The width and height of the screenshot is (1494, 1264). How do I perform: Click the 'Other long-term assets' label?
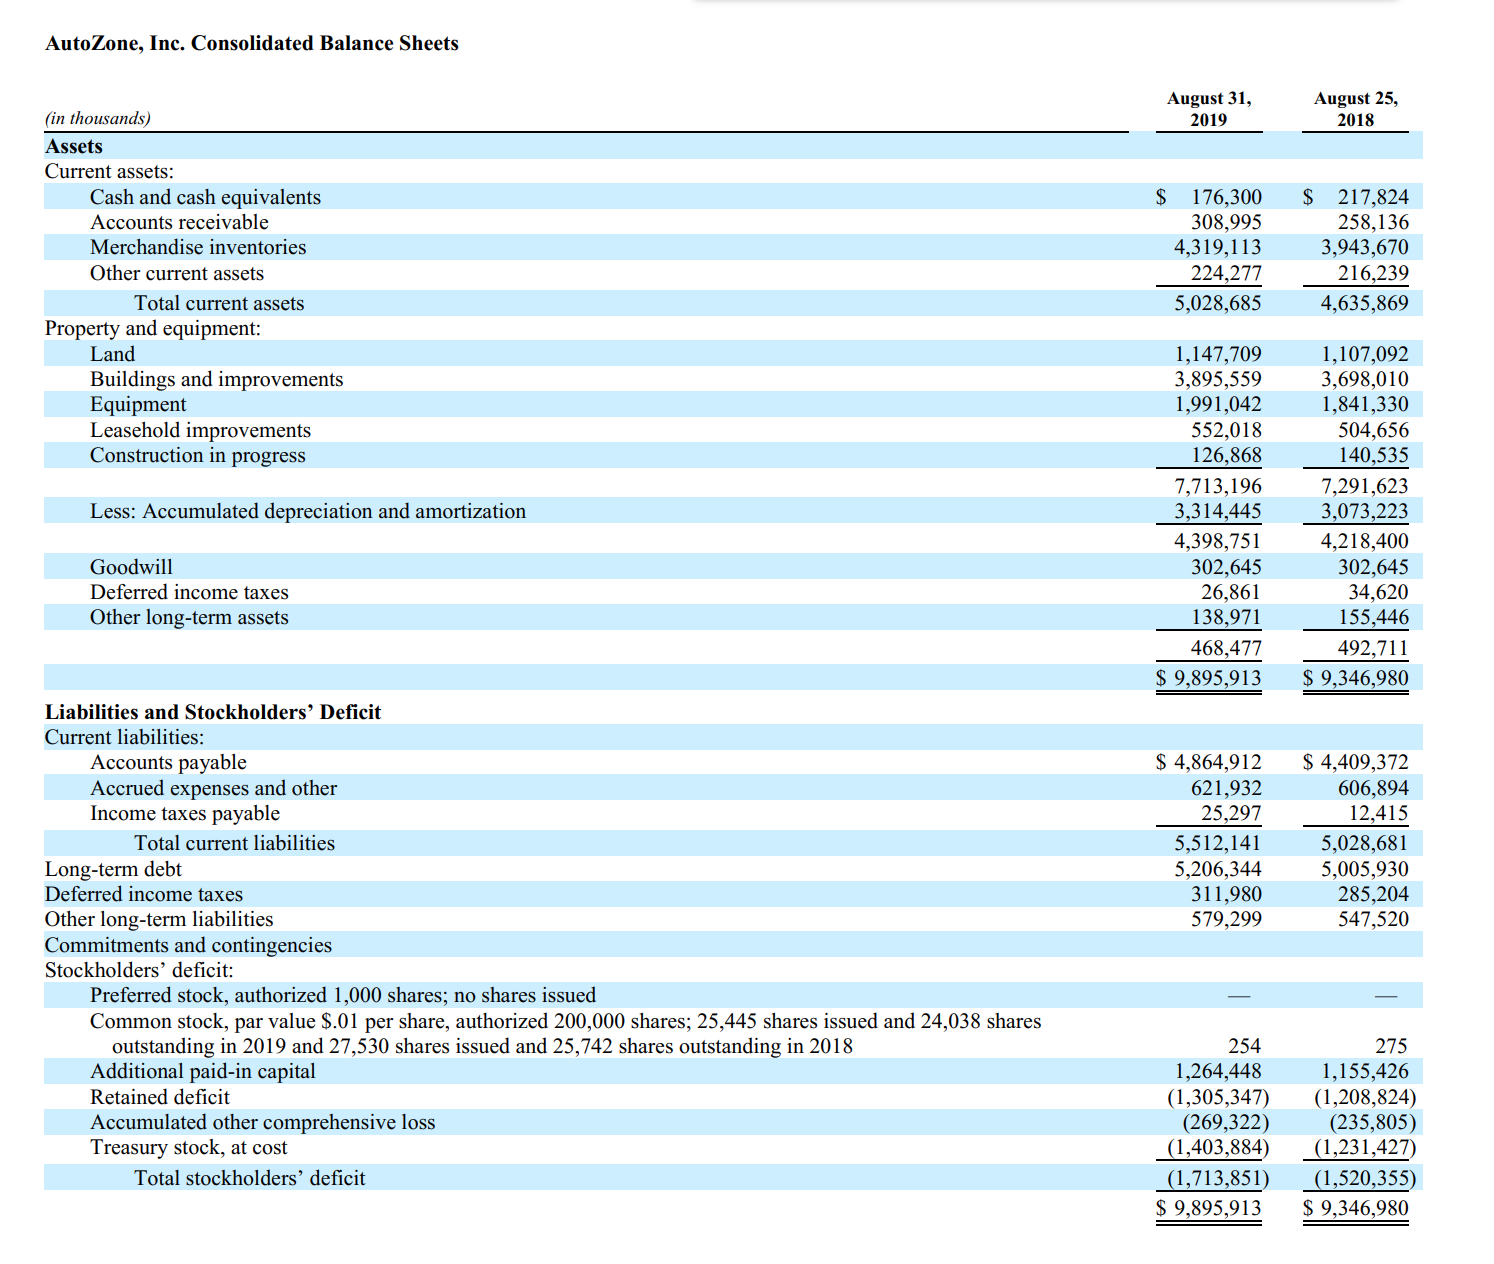pos(189,617)
